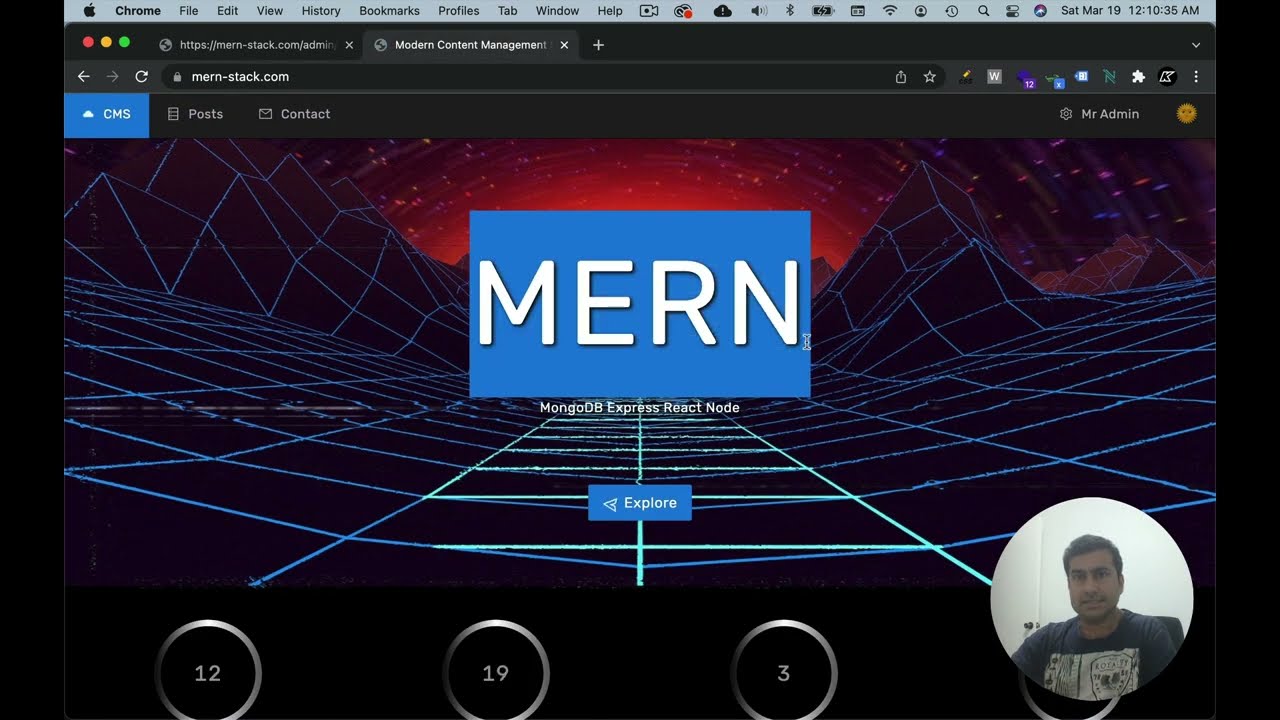Image resolution: width=1280 pixels, height=720 pixels.
Task: Open the Posts page in navbar
Action: [x=195, y=114]
